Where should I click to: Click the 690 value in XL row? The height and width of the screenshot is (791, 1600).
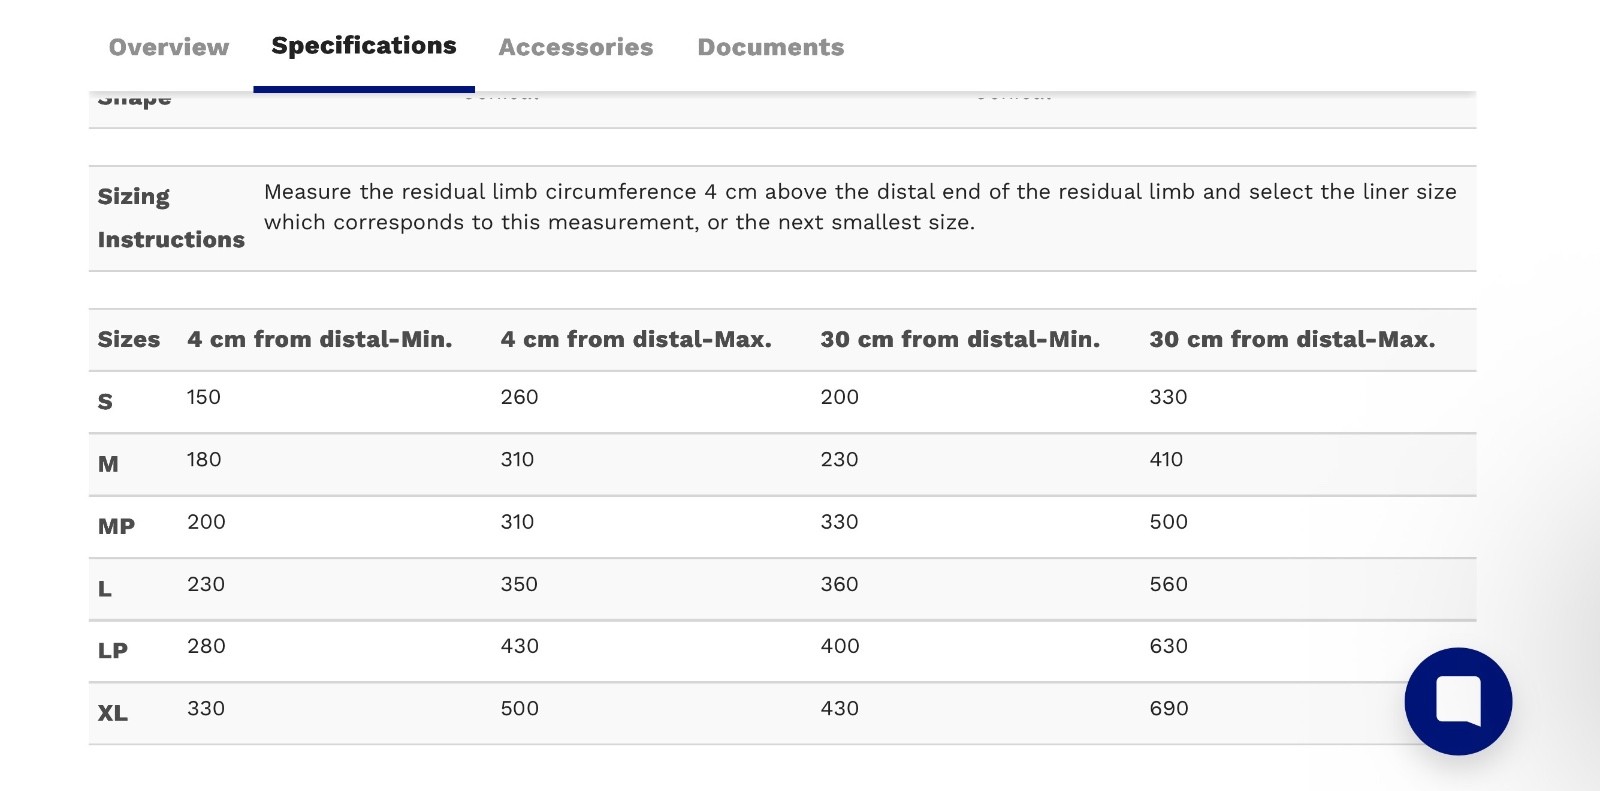1169,708
